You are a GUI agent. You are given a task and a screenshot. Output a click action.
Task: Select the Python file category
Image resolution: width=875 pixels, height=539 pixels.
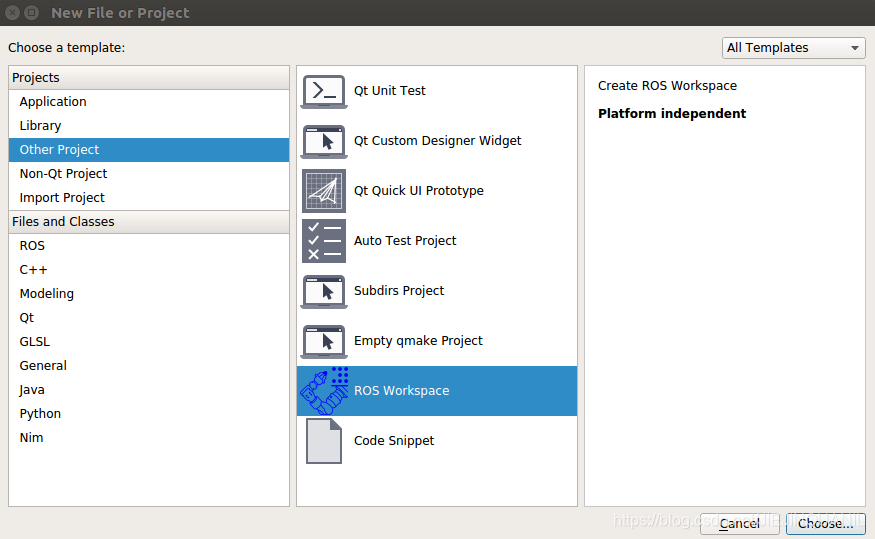149,413
